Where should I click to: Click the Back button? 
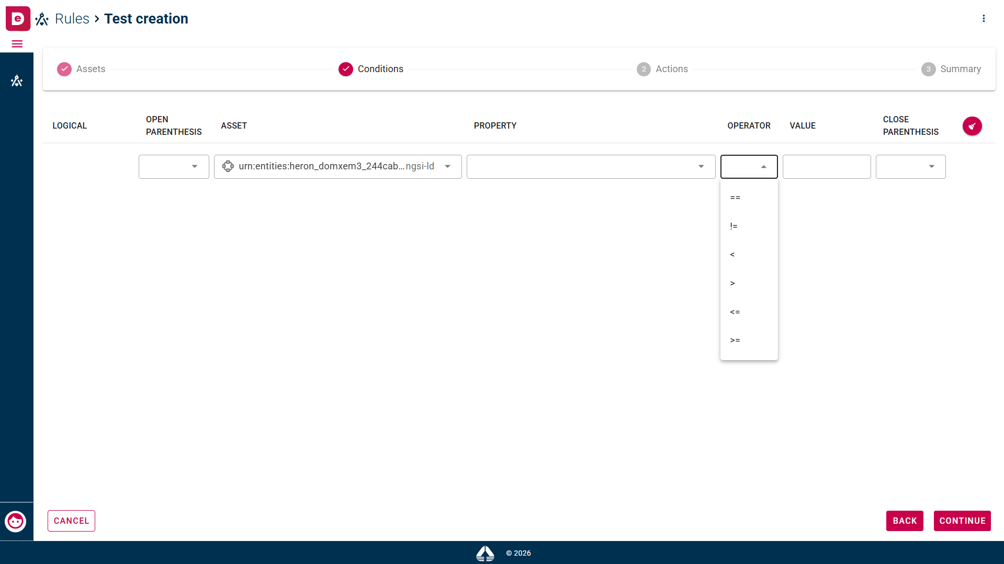coord(904,521)
